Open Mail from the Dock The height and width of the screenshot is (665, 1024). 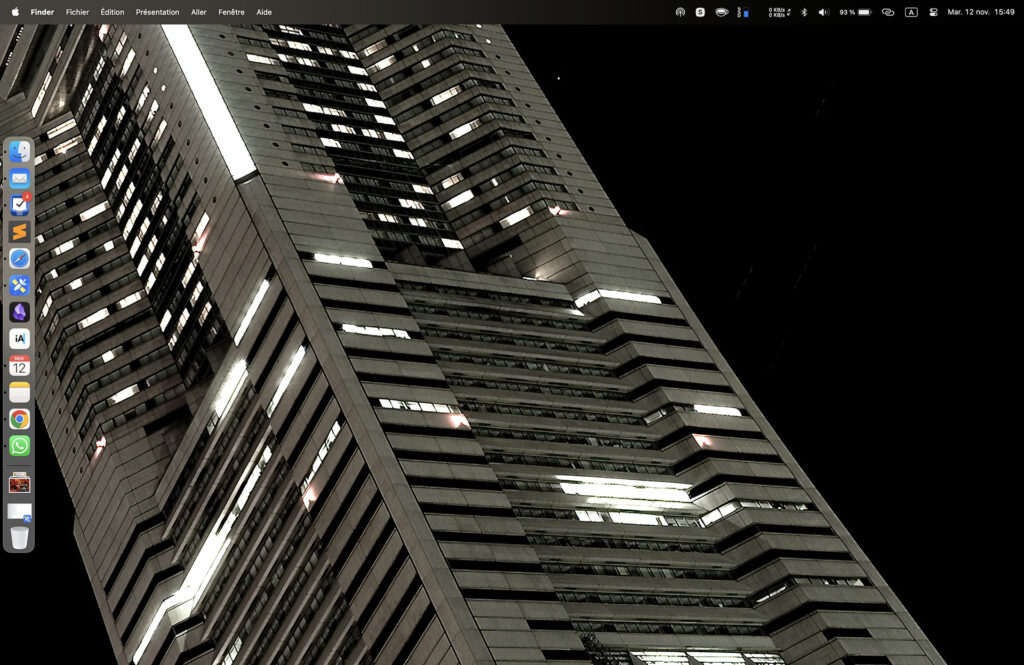pos(20,178)
